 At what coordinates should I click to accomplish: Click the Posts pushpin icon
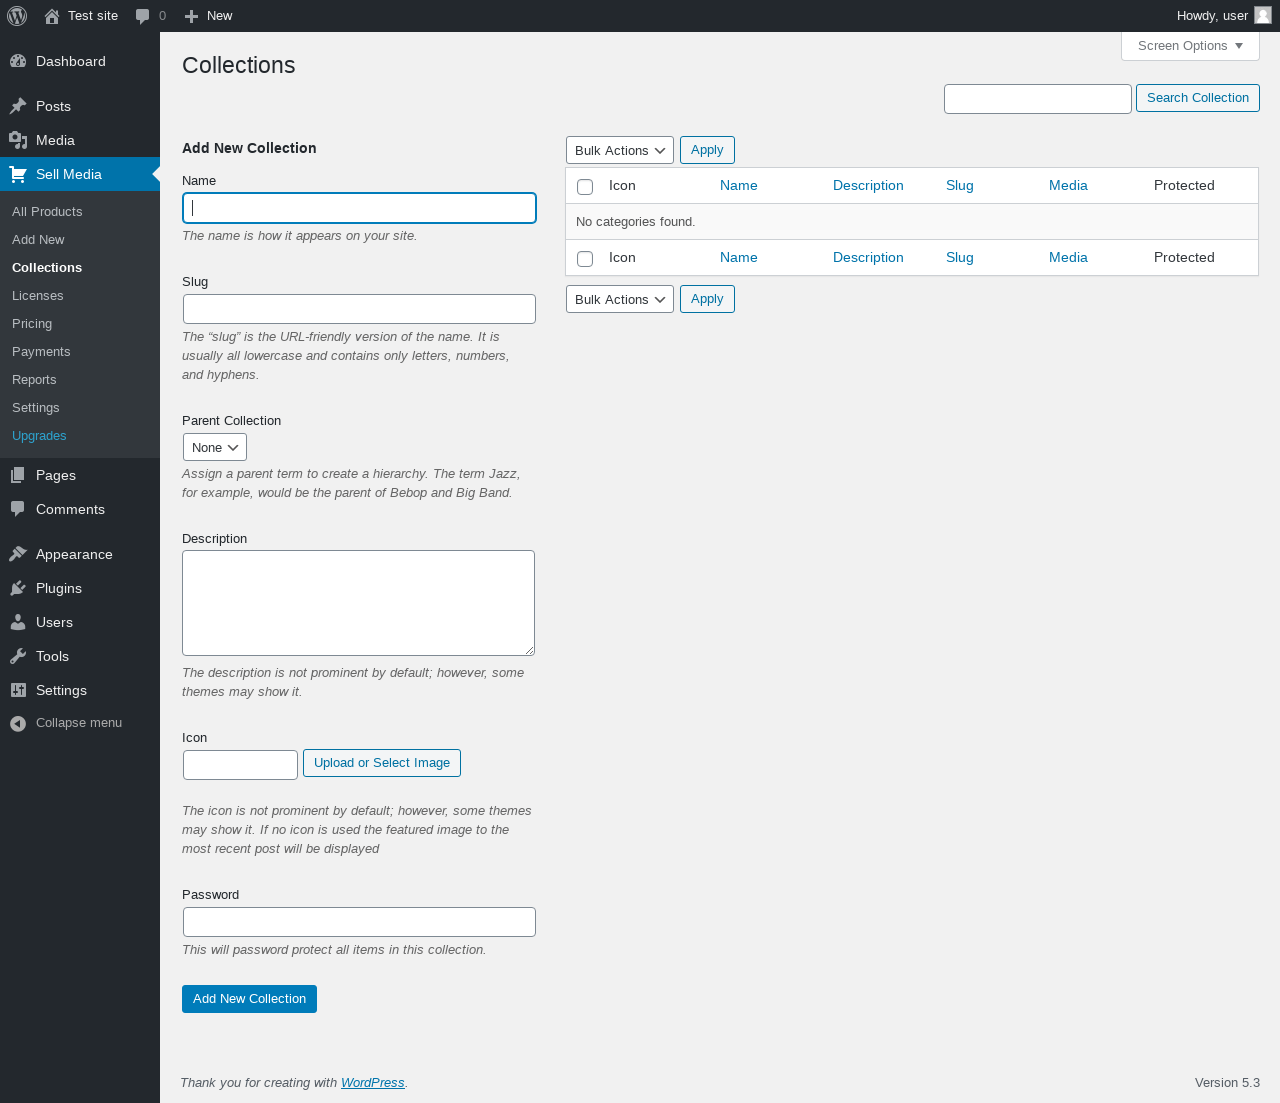18,106
